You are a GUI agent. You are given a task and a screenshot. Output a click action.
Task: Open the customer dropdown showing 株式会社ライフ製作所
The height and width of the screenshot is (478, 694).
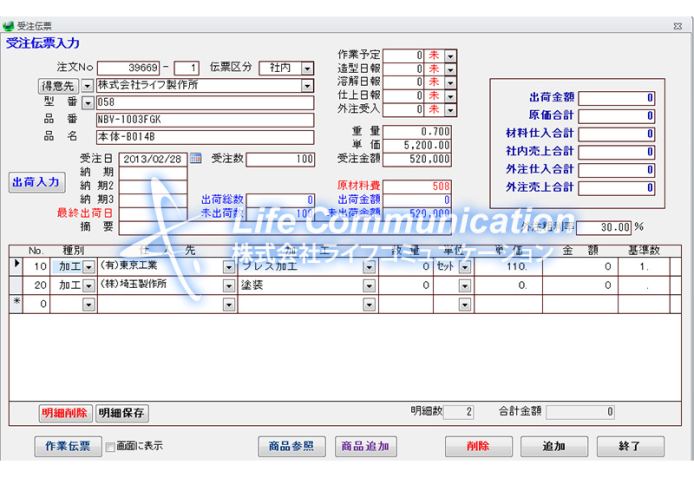(x=307, y=86)
